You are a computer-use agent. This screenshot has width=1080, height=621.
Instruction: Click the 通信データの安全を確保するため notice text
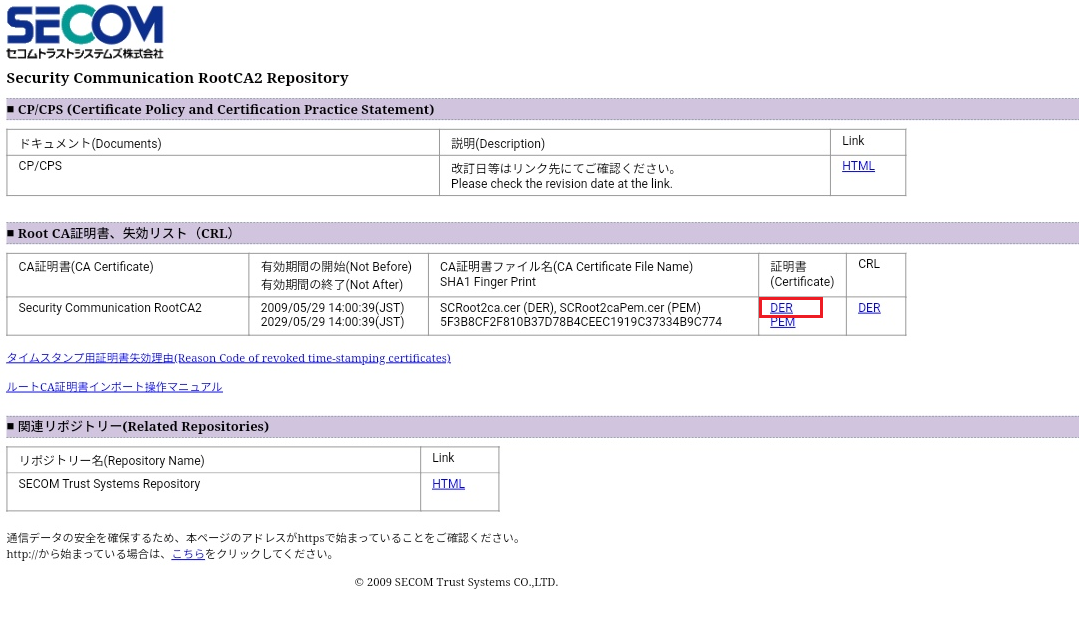click(264, 538)
